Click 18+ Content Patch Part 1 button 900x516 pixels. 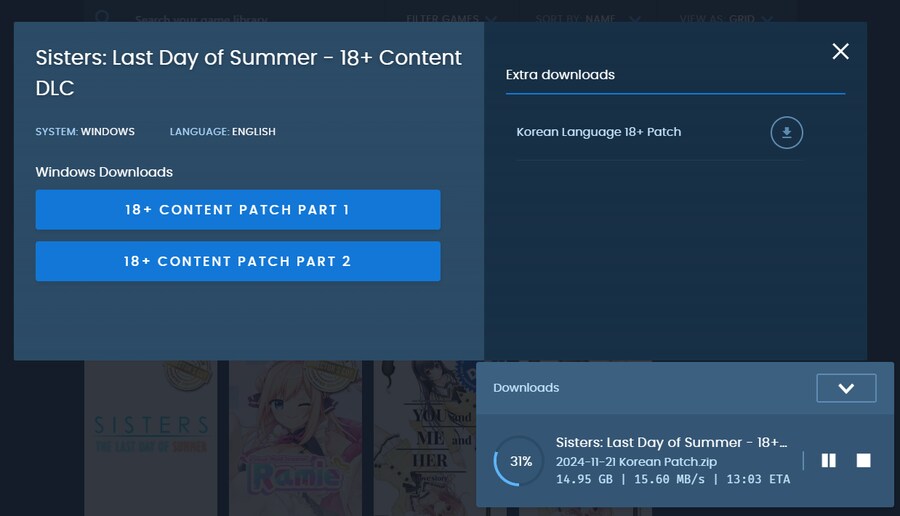point(238,210)
